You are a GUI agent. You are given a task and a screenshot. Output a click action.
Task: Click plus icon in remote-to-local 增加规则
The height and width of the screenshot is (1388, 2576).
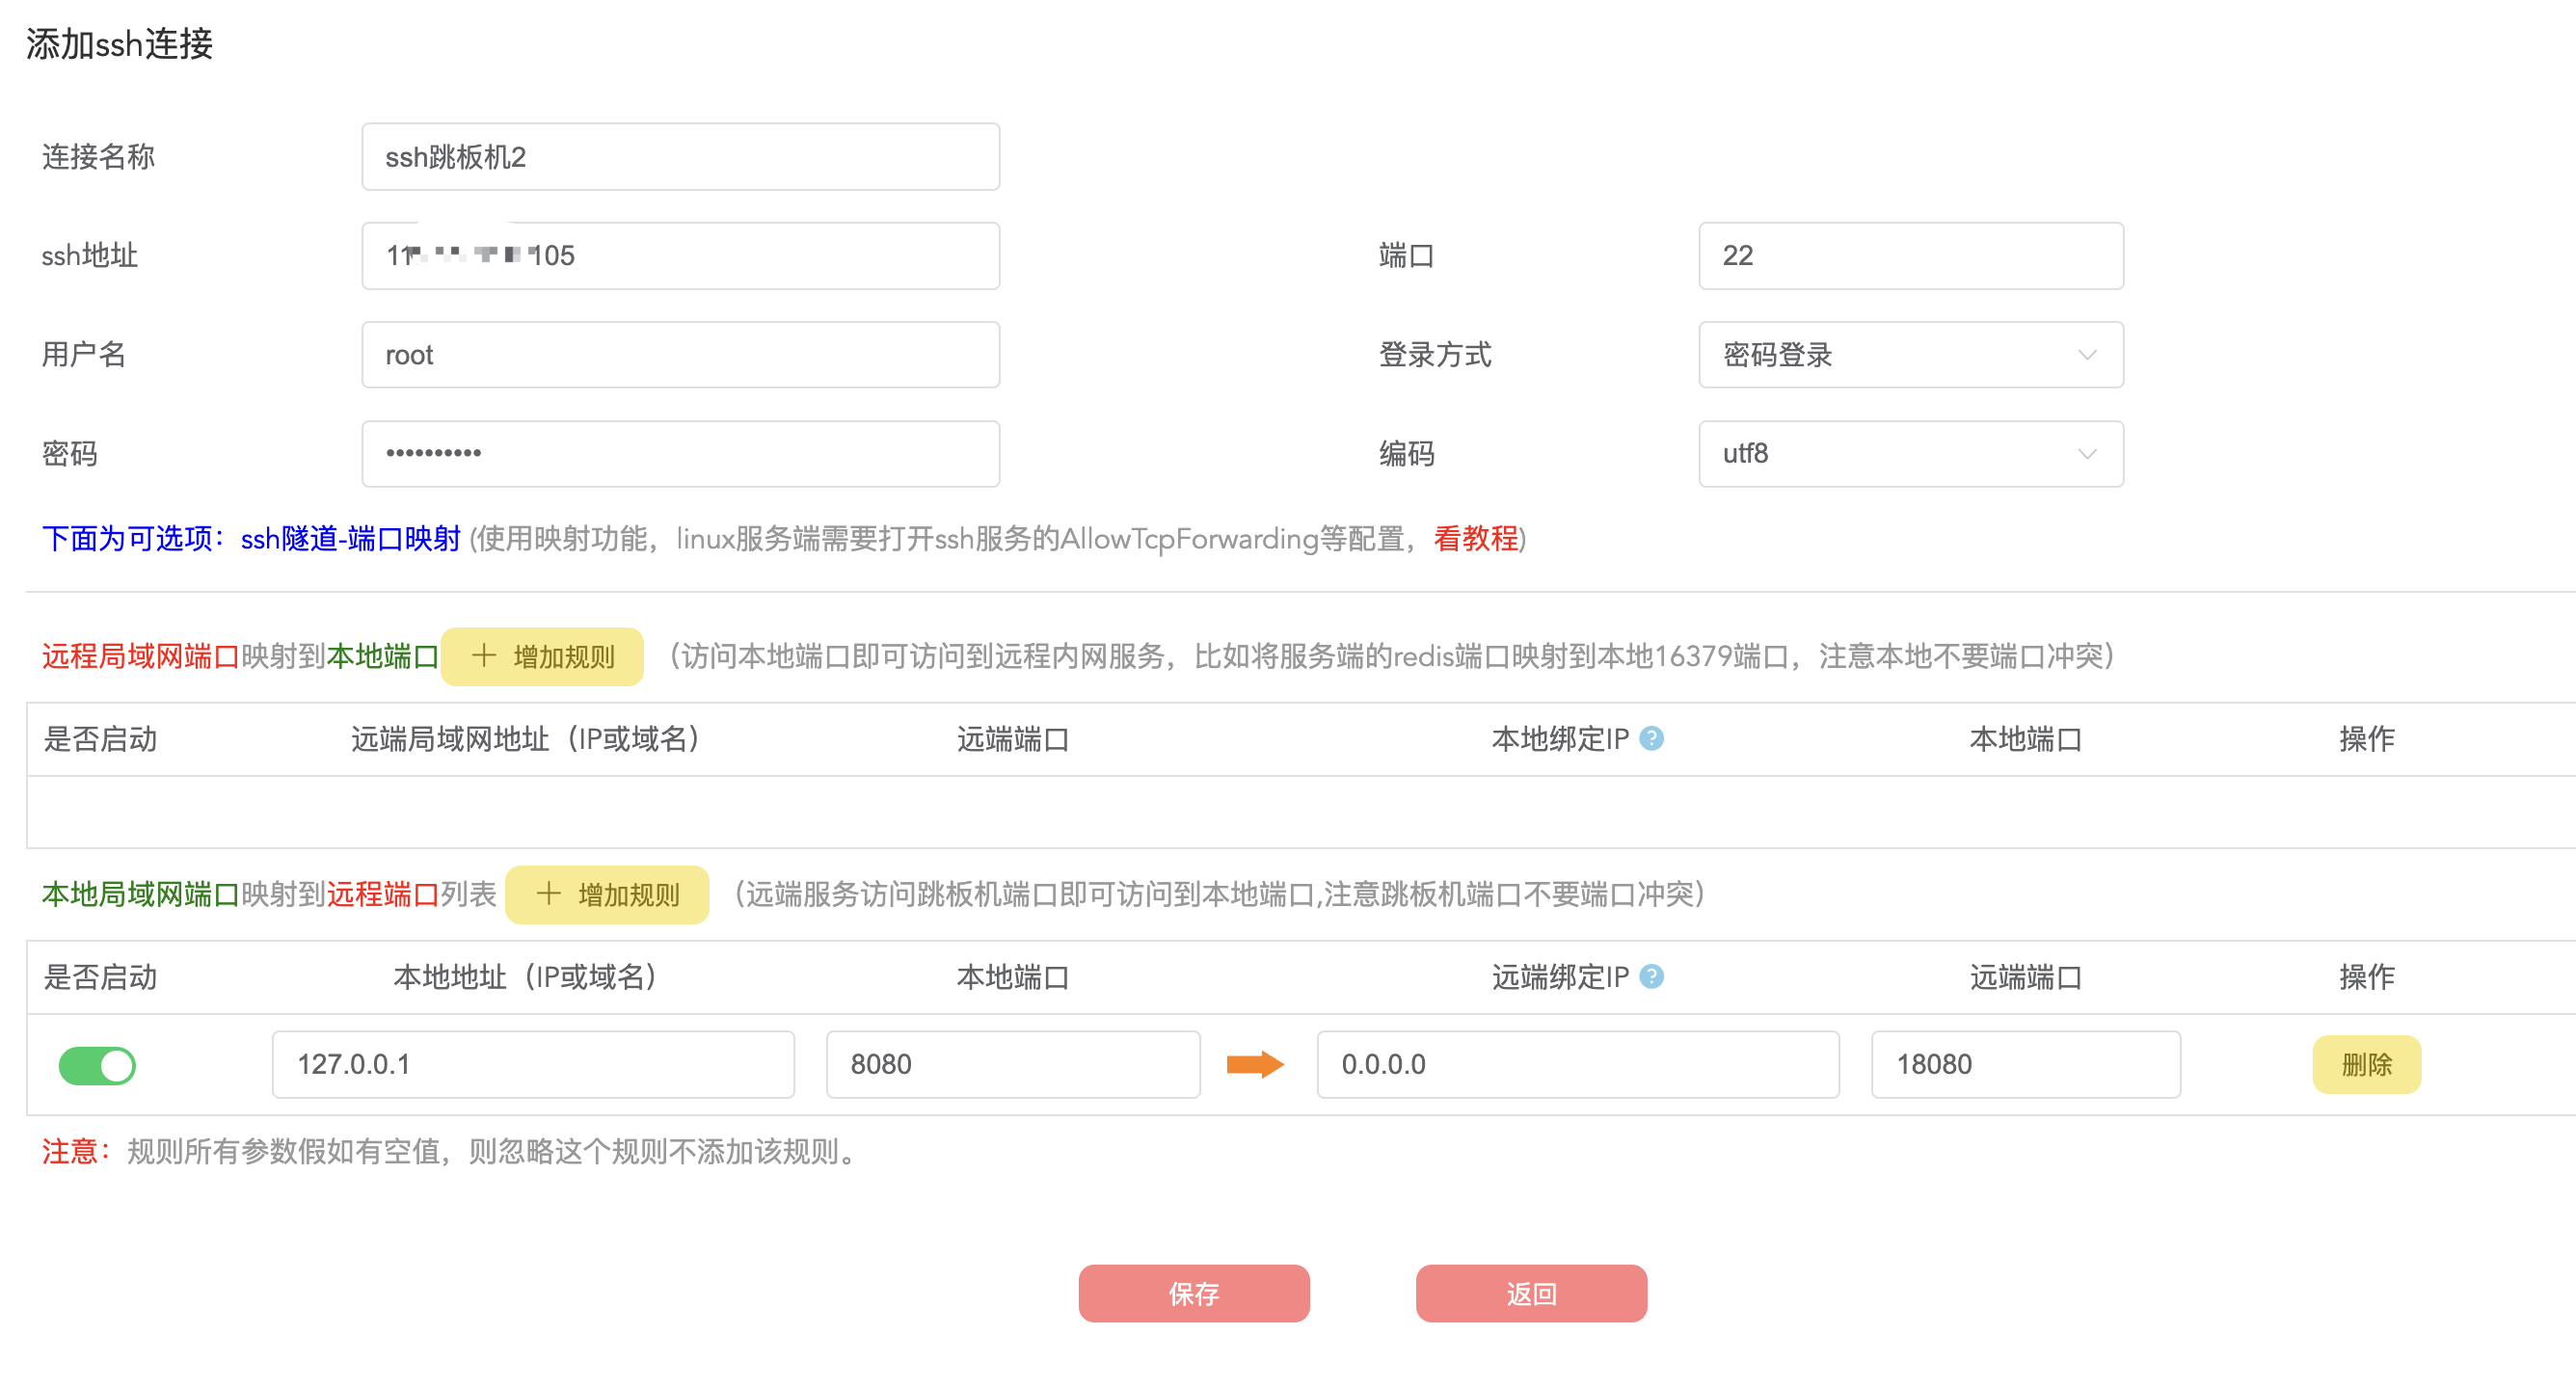484,656
